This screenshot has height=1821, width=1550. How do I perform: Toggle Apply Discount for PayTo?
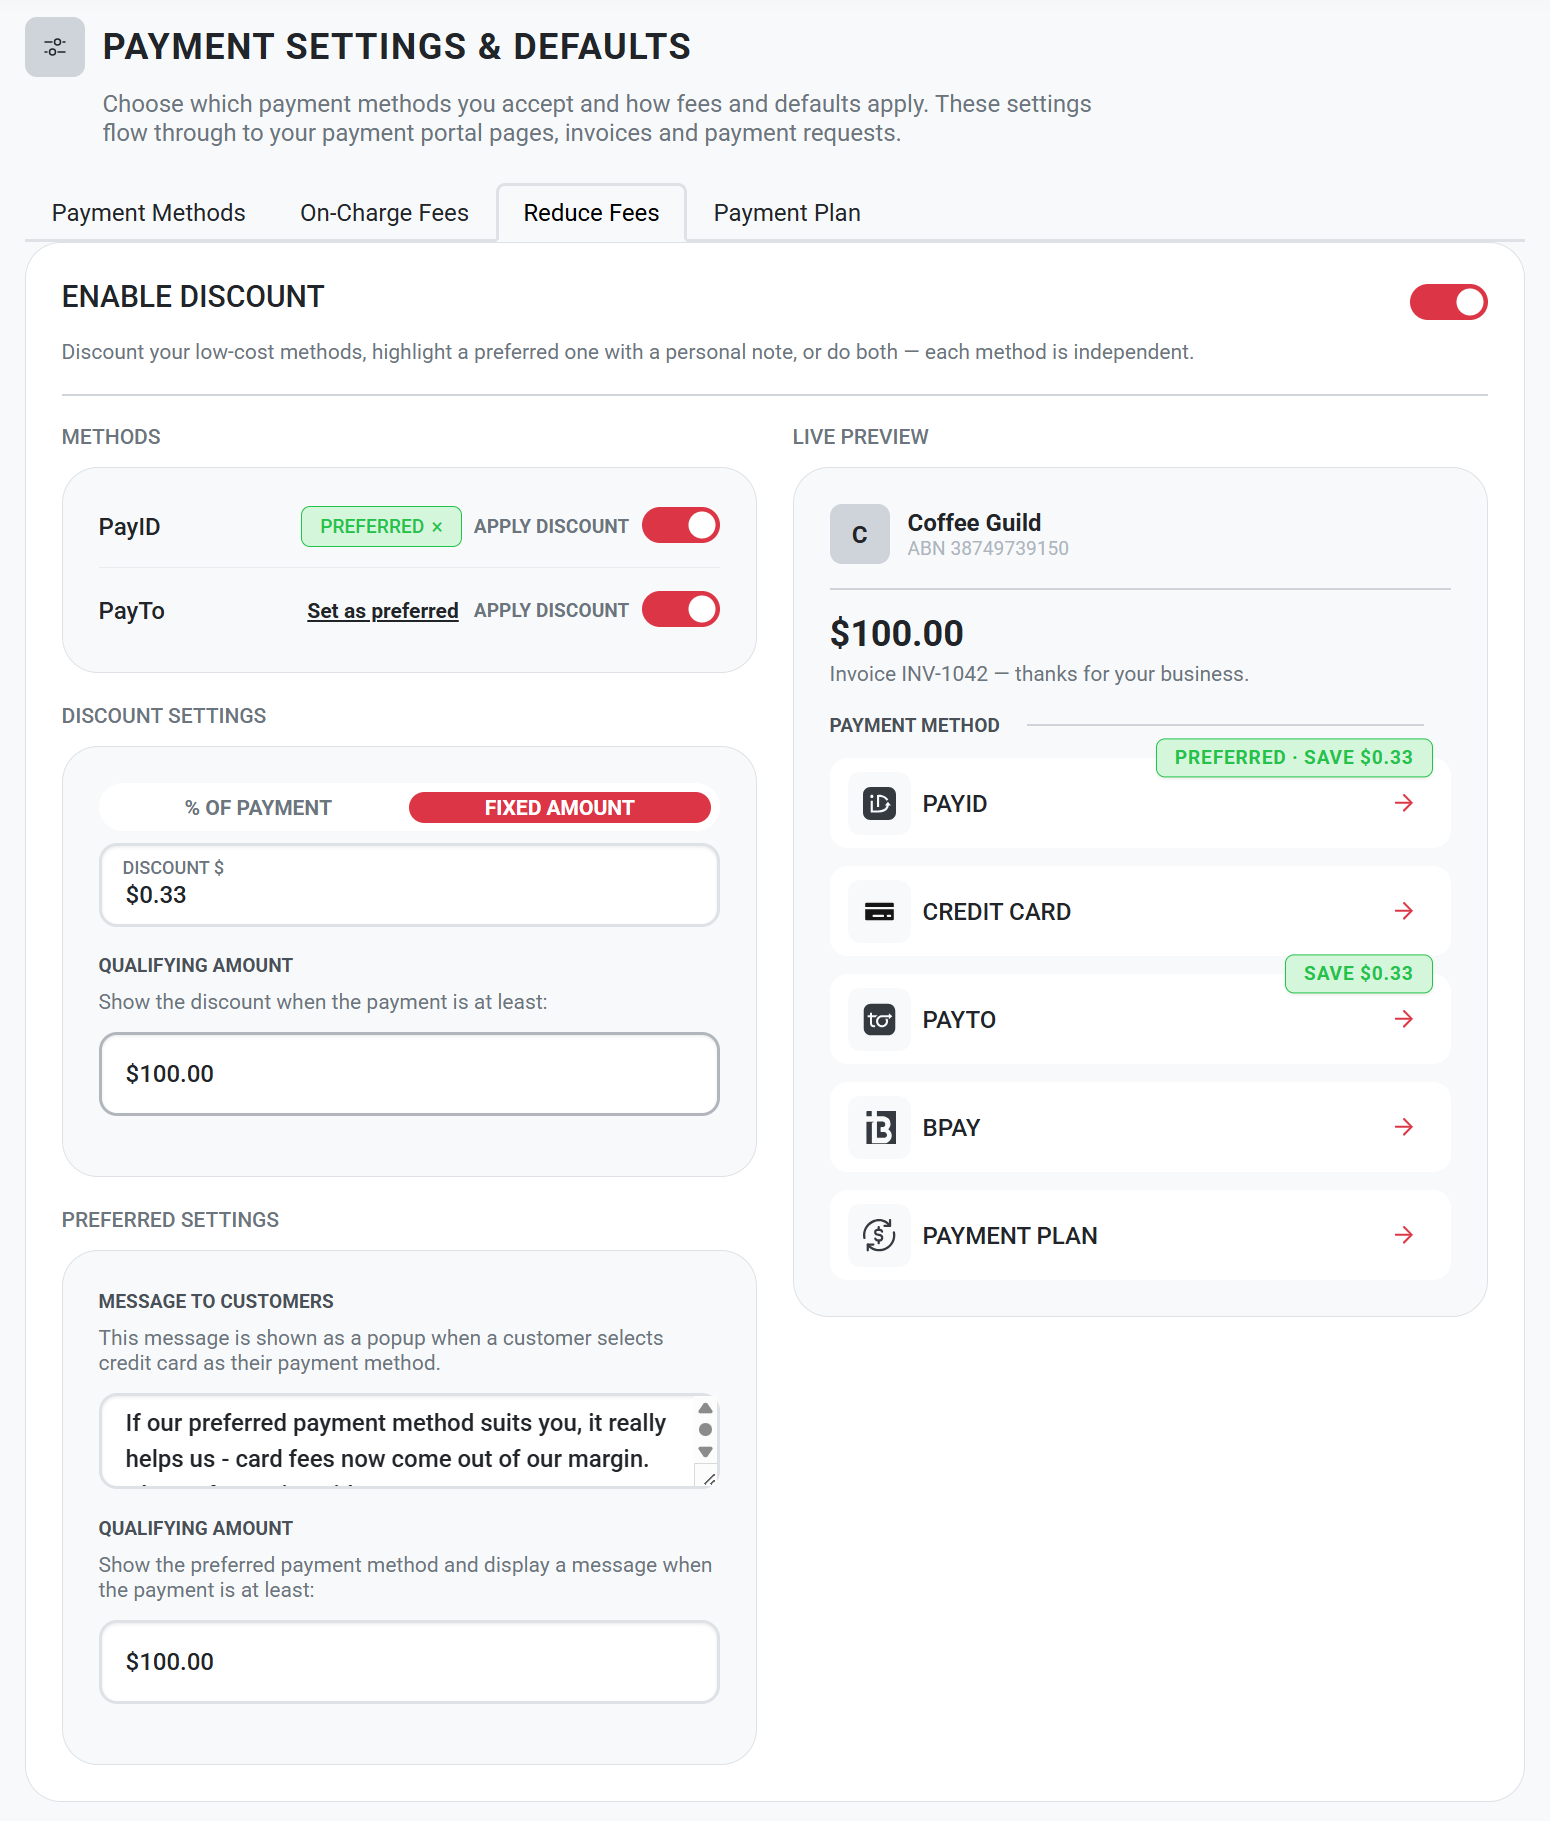(x=680, y=610)
